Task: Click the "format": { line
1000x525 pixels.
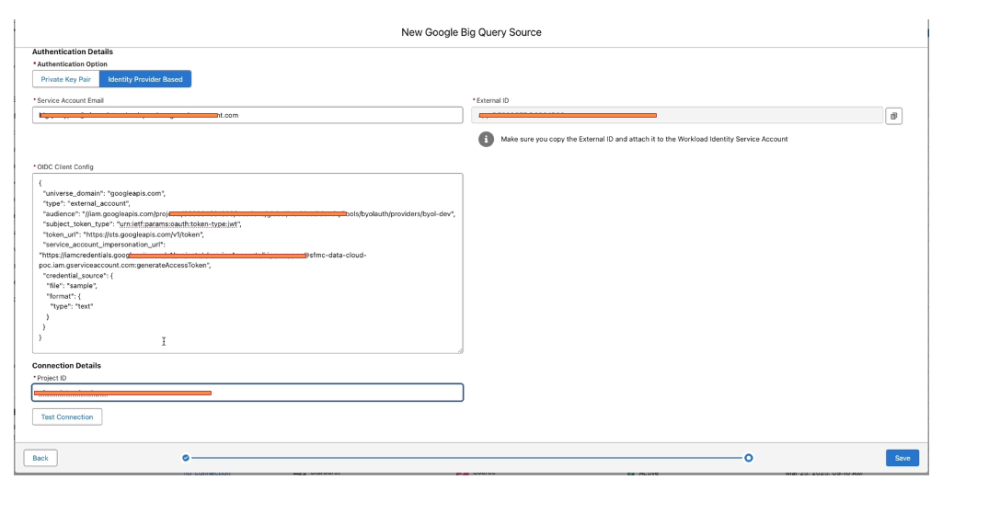Action: pos(63,296)
